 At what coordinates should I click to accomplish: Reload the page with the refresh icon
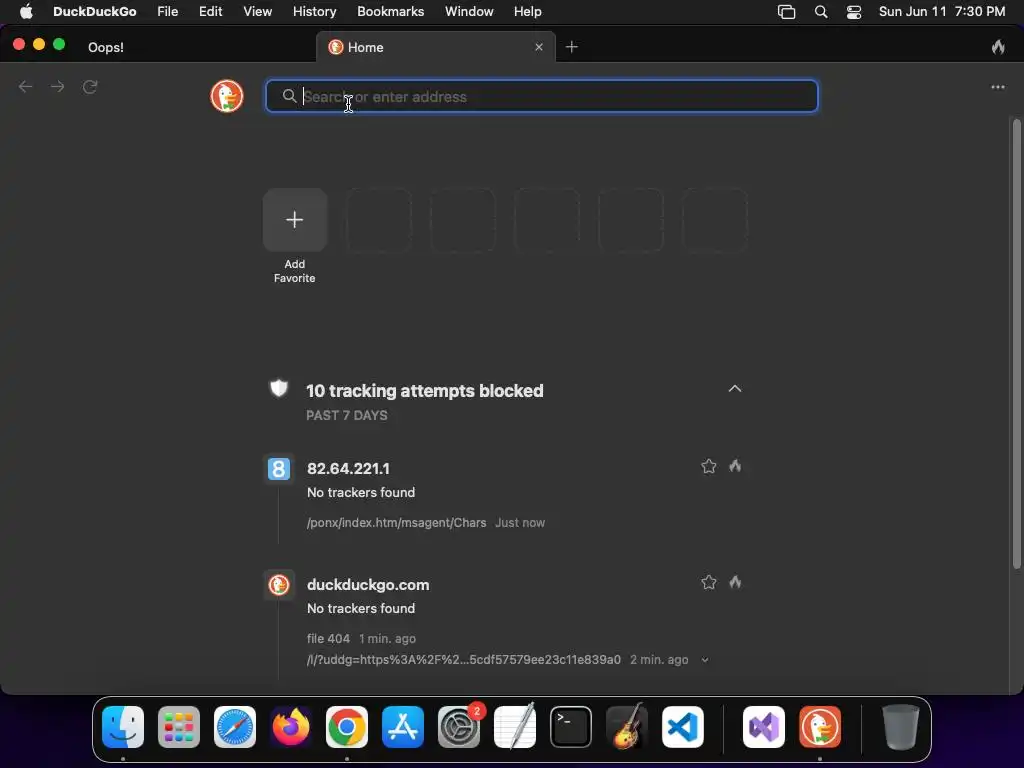(x=90, y=87)
